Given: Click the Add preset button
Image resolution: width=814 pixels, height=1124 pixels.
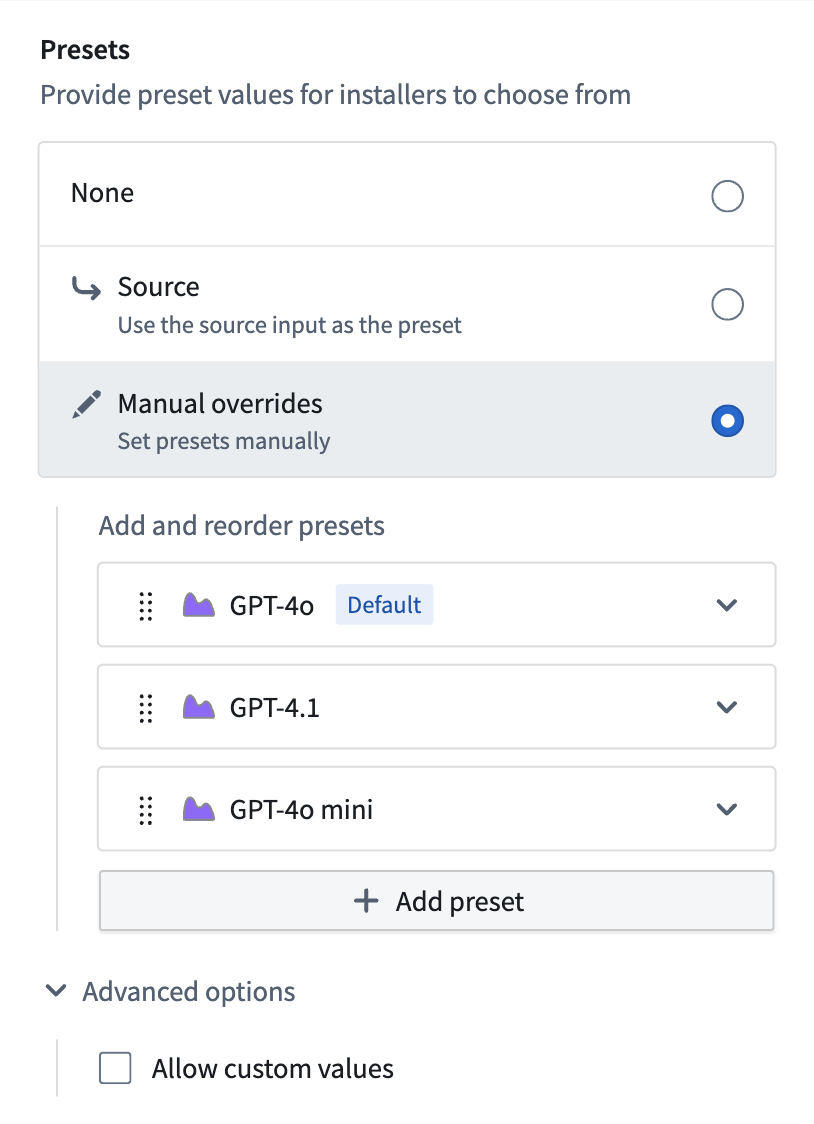Looking at the screenshot, I should [436, 900].
